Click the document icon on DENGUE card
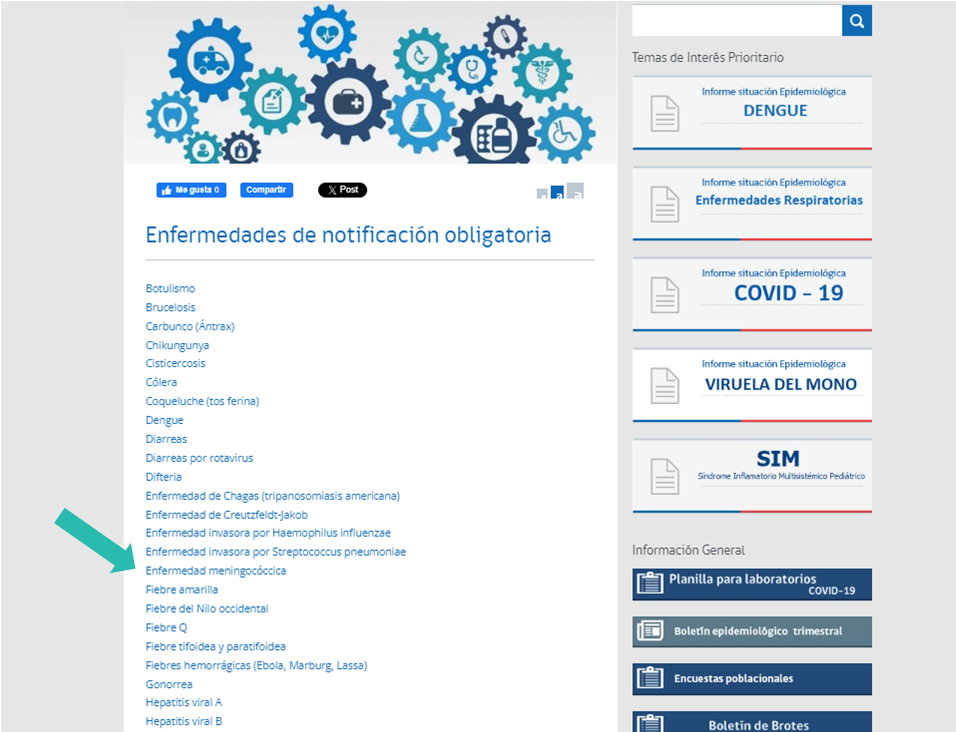 pos(665,114)
